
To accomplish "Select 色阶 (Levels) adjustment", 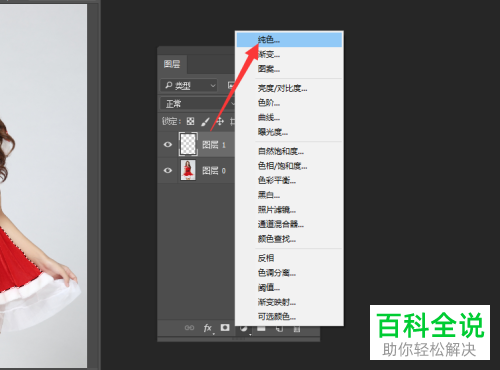I will [x=289, y=103].
